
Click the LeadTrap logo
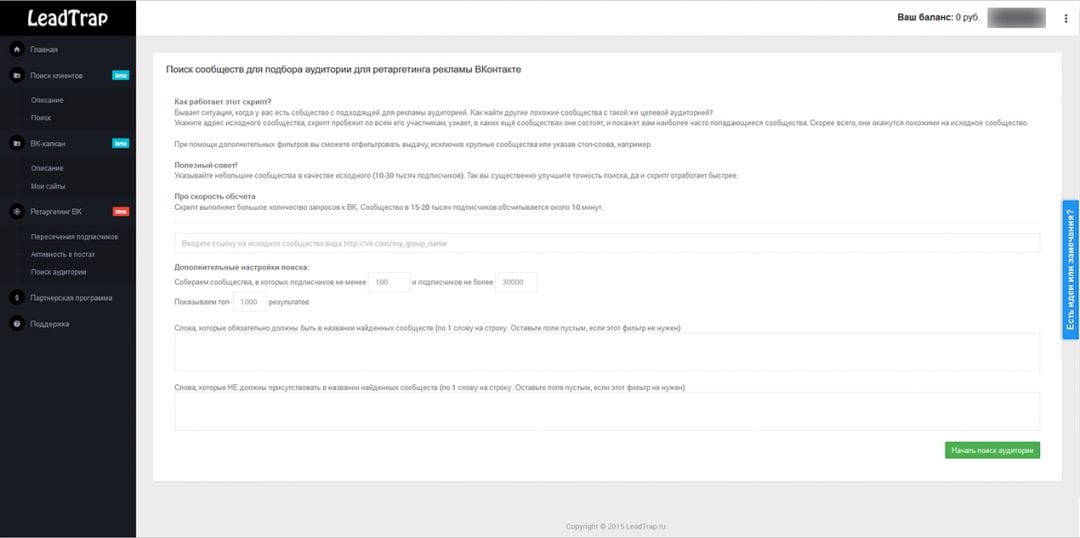click(x=68, y=19)
